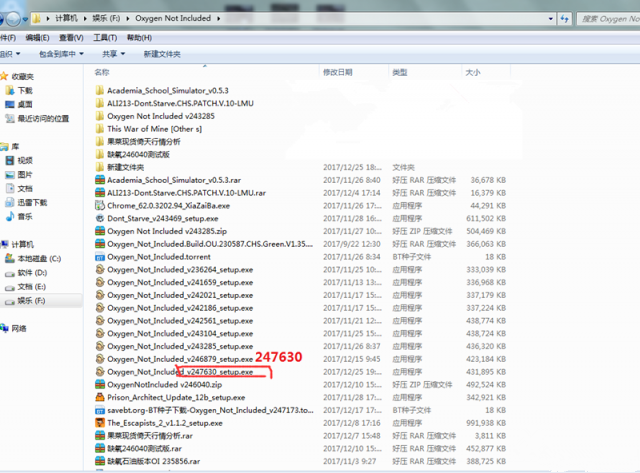Click Oxygen Not Included v243285.zip icon
The image size is (640, 473).
coord(100,231)
